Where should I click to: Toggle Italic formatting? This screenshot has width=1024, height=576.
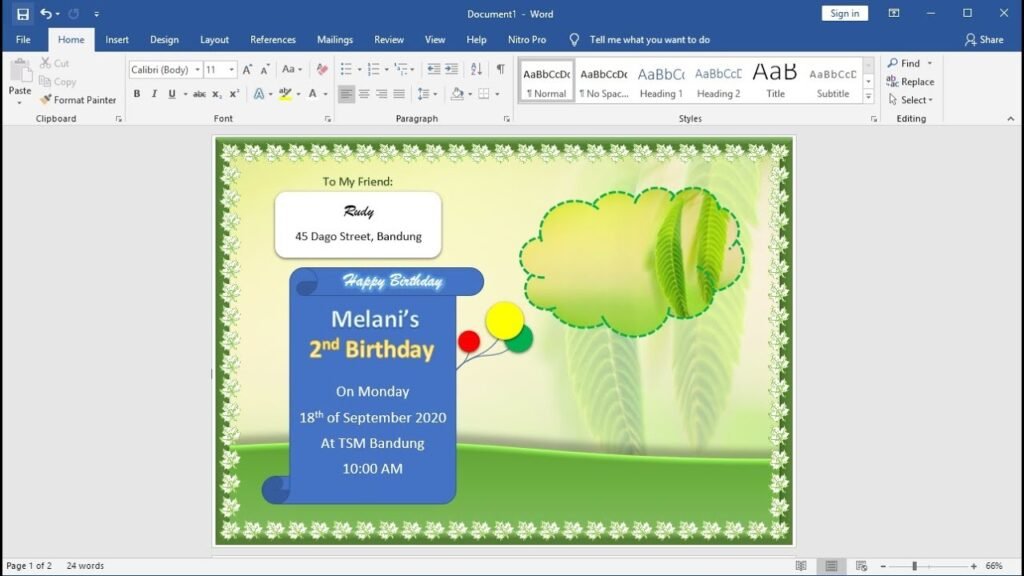154,94
